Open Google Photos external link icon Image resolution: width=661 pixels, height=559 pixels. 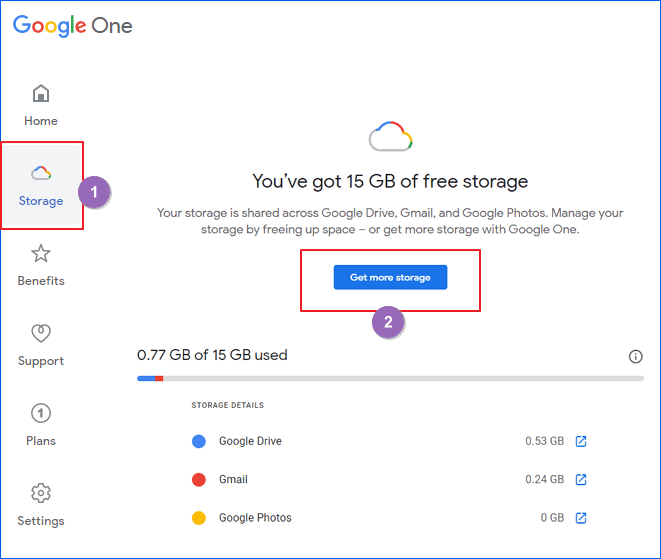[581, 518]
